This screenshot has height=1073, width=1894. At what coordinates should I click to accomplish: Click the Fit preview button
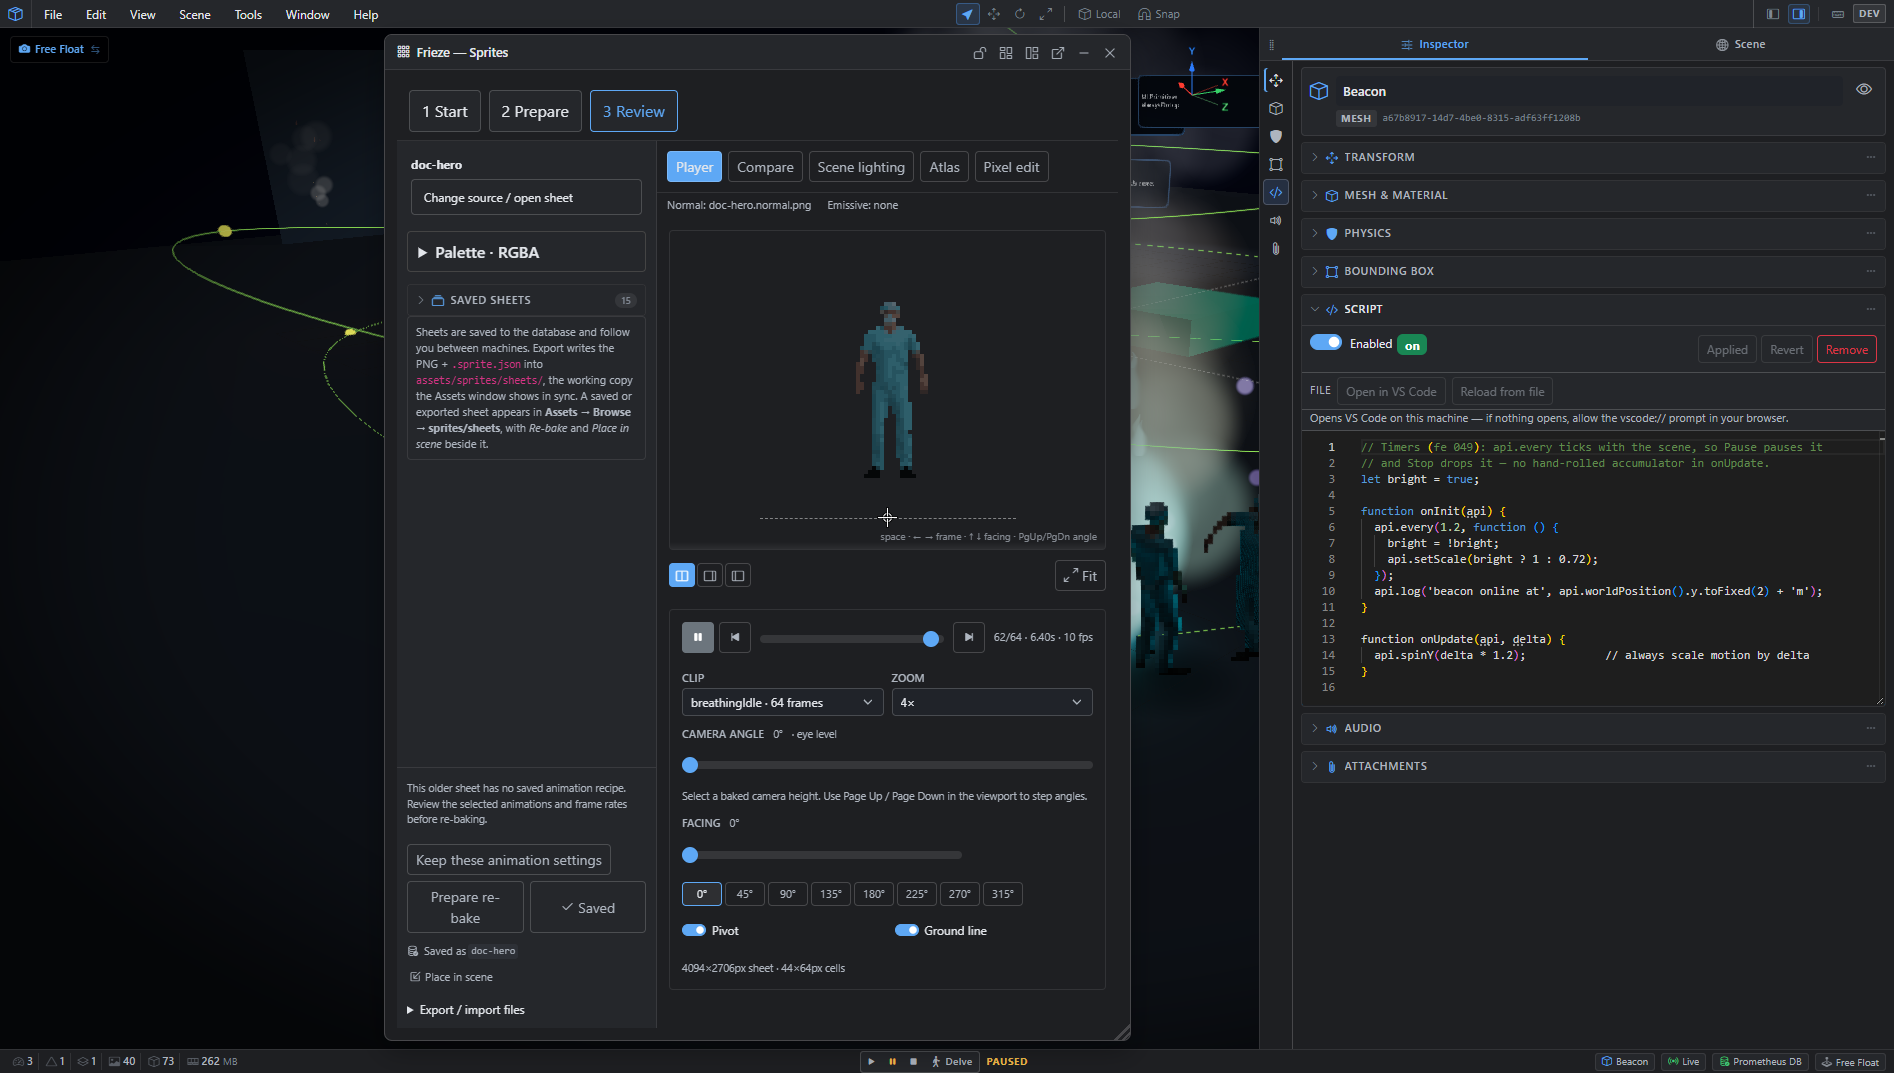coord(1080,575)
